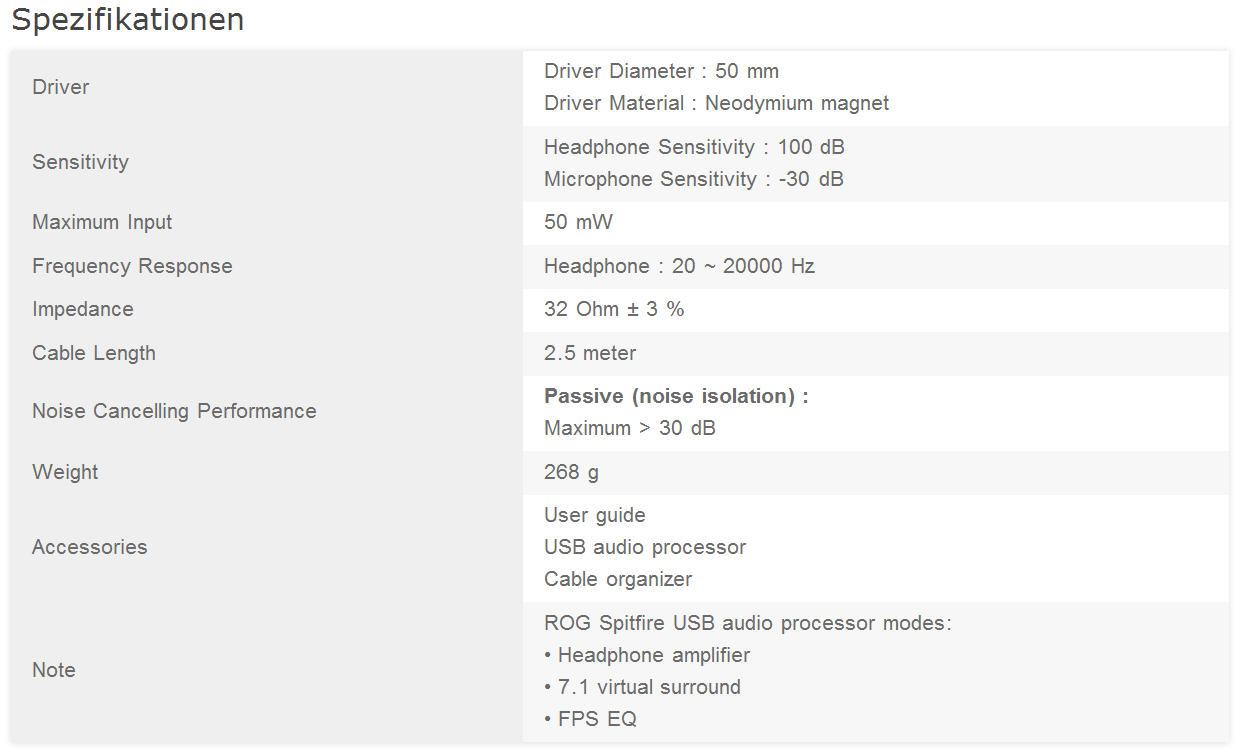Image resolution: width=1241 pixels, height=754 pixels.
Task: Click the Noise Cancelling Performance label
Action: 174,411
